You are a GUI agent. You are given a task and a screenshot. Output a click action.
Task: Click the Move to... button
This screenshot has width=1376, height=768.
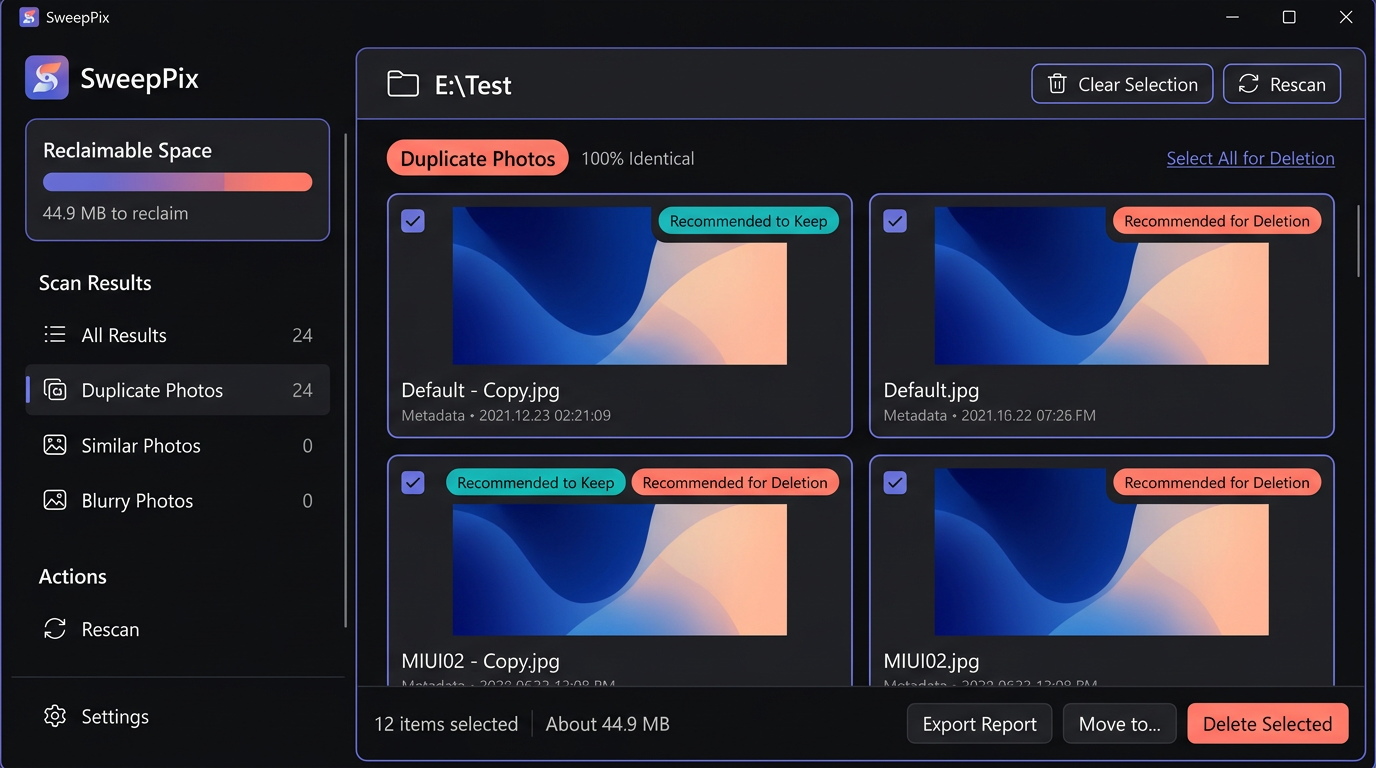click(x=1119, y=724)
